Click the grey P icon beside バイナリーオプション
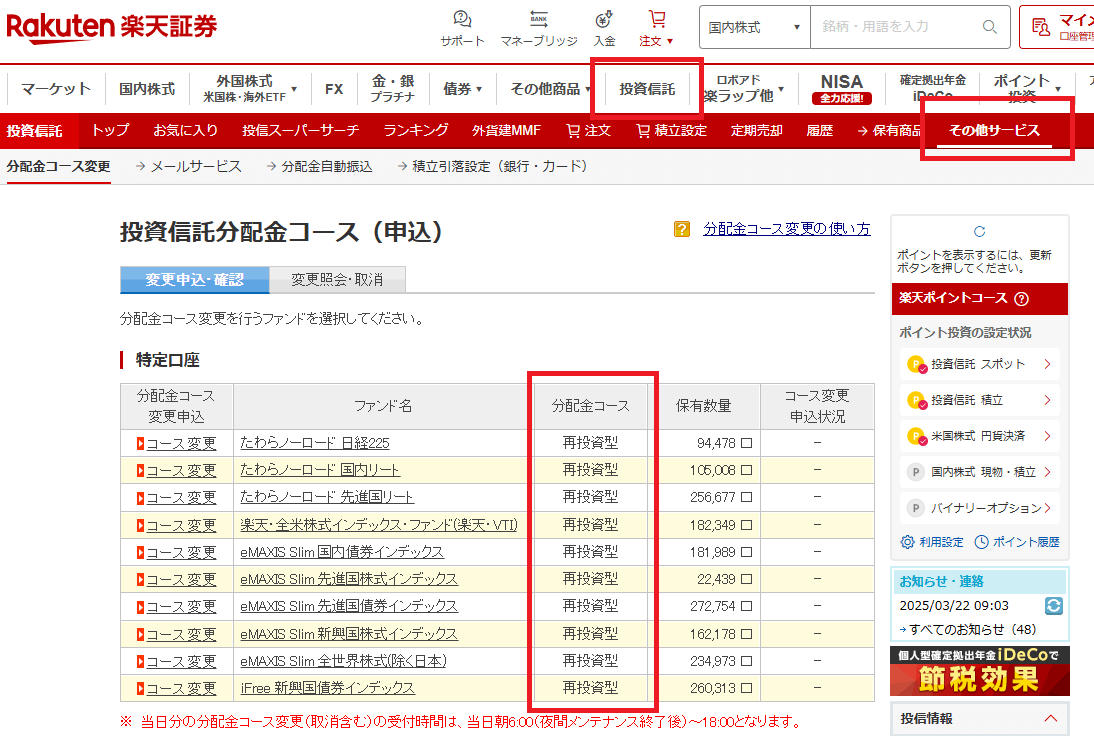Image resolution: width=1094 pixels, height=736 pixels. (x=915, y=509)
